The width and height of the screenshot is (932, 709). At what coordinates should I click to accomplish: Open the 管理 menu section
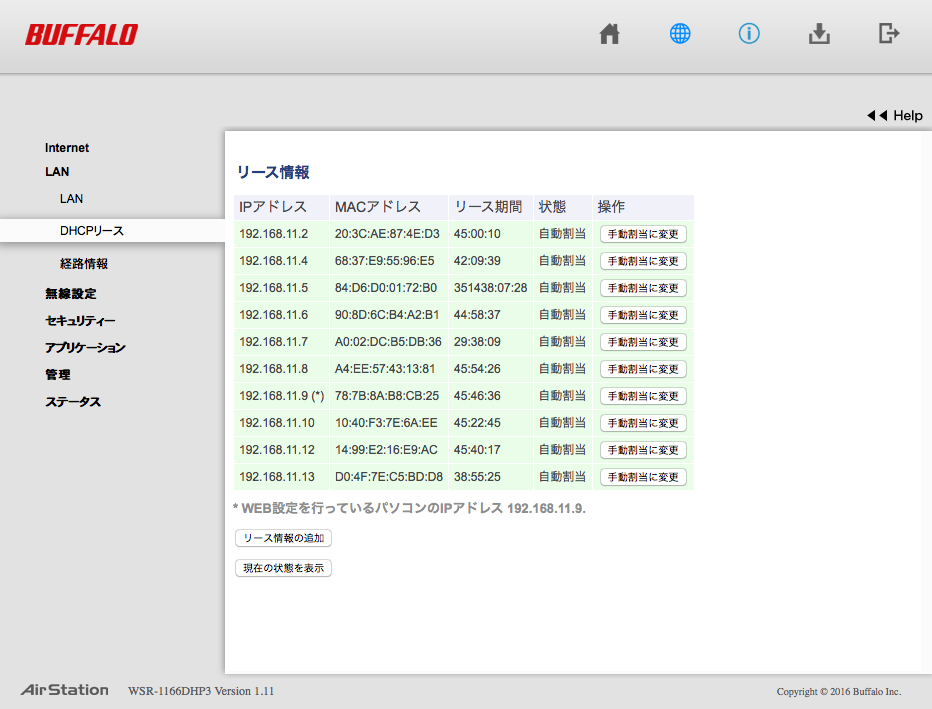(x=58, y=374)
